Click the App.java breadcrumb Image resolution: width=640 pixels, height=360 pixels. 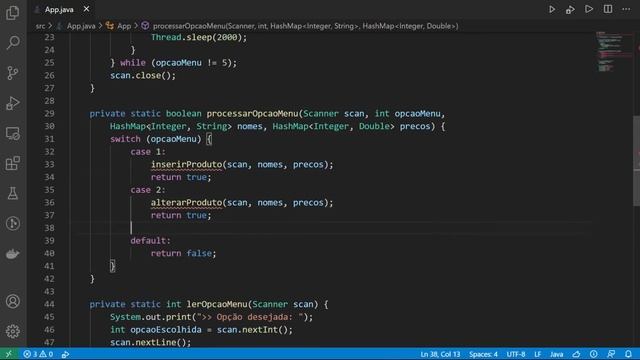[x=81, y=26]
